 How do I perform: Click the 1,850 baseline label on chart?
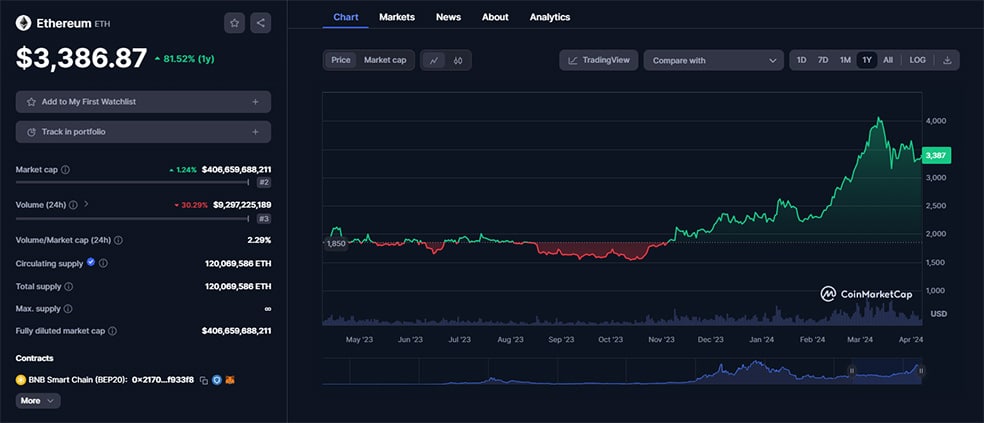[335, 244]
